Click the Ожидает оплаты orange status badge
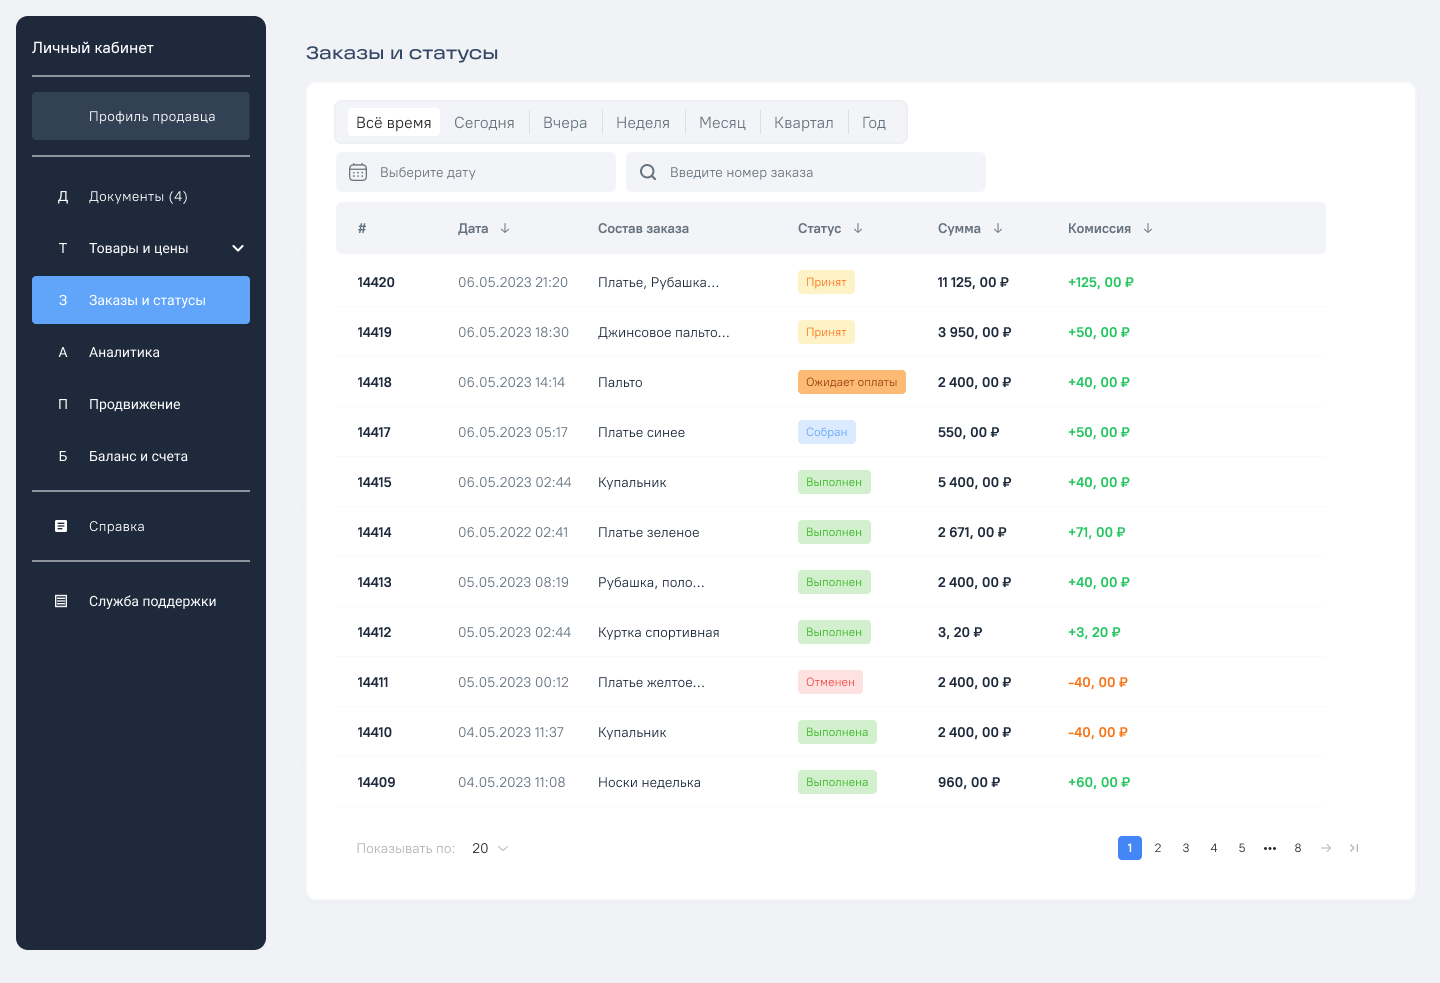 pos(851,382)
